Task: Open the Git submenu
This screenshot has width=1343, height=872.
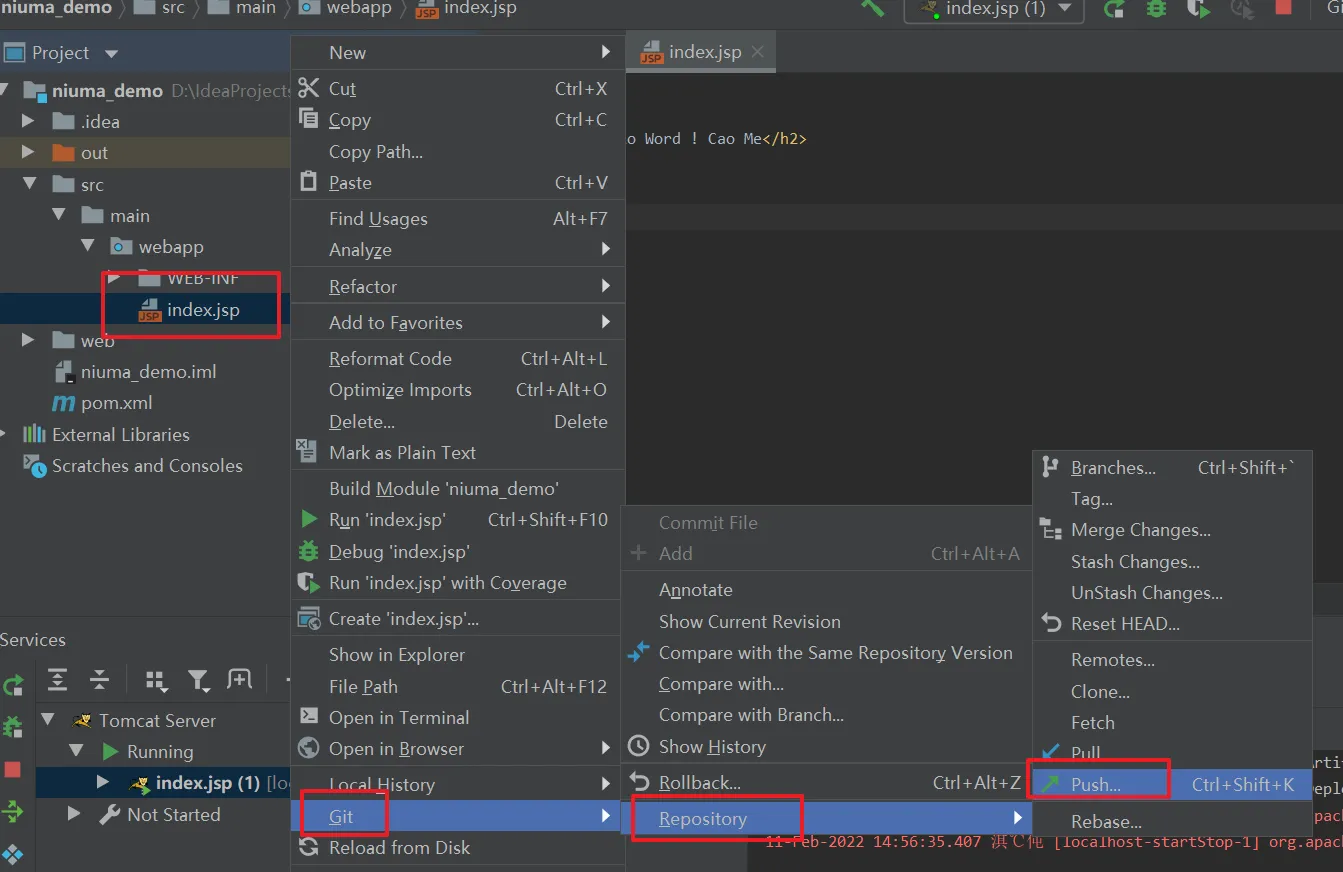Action: (457, 816)
